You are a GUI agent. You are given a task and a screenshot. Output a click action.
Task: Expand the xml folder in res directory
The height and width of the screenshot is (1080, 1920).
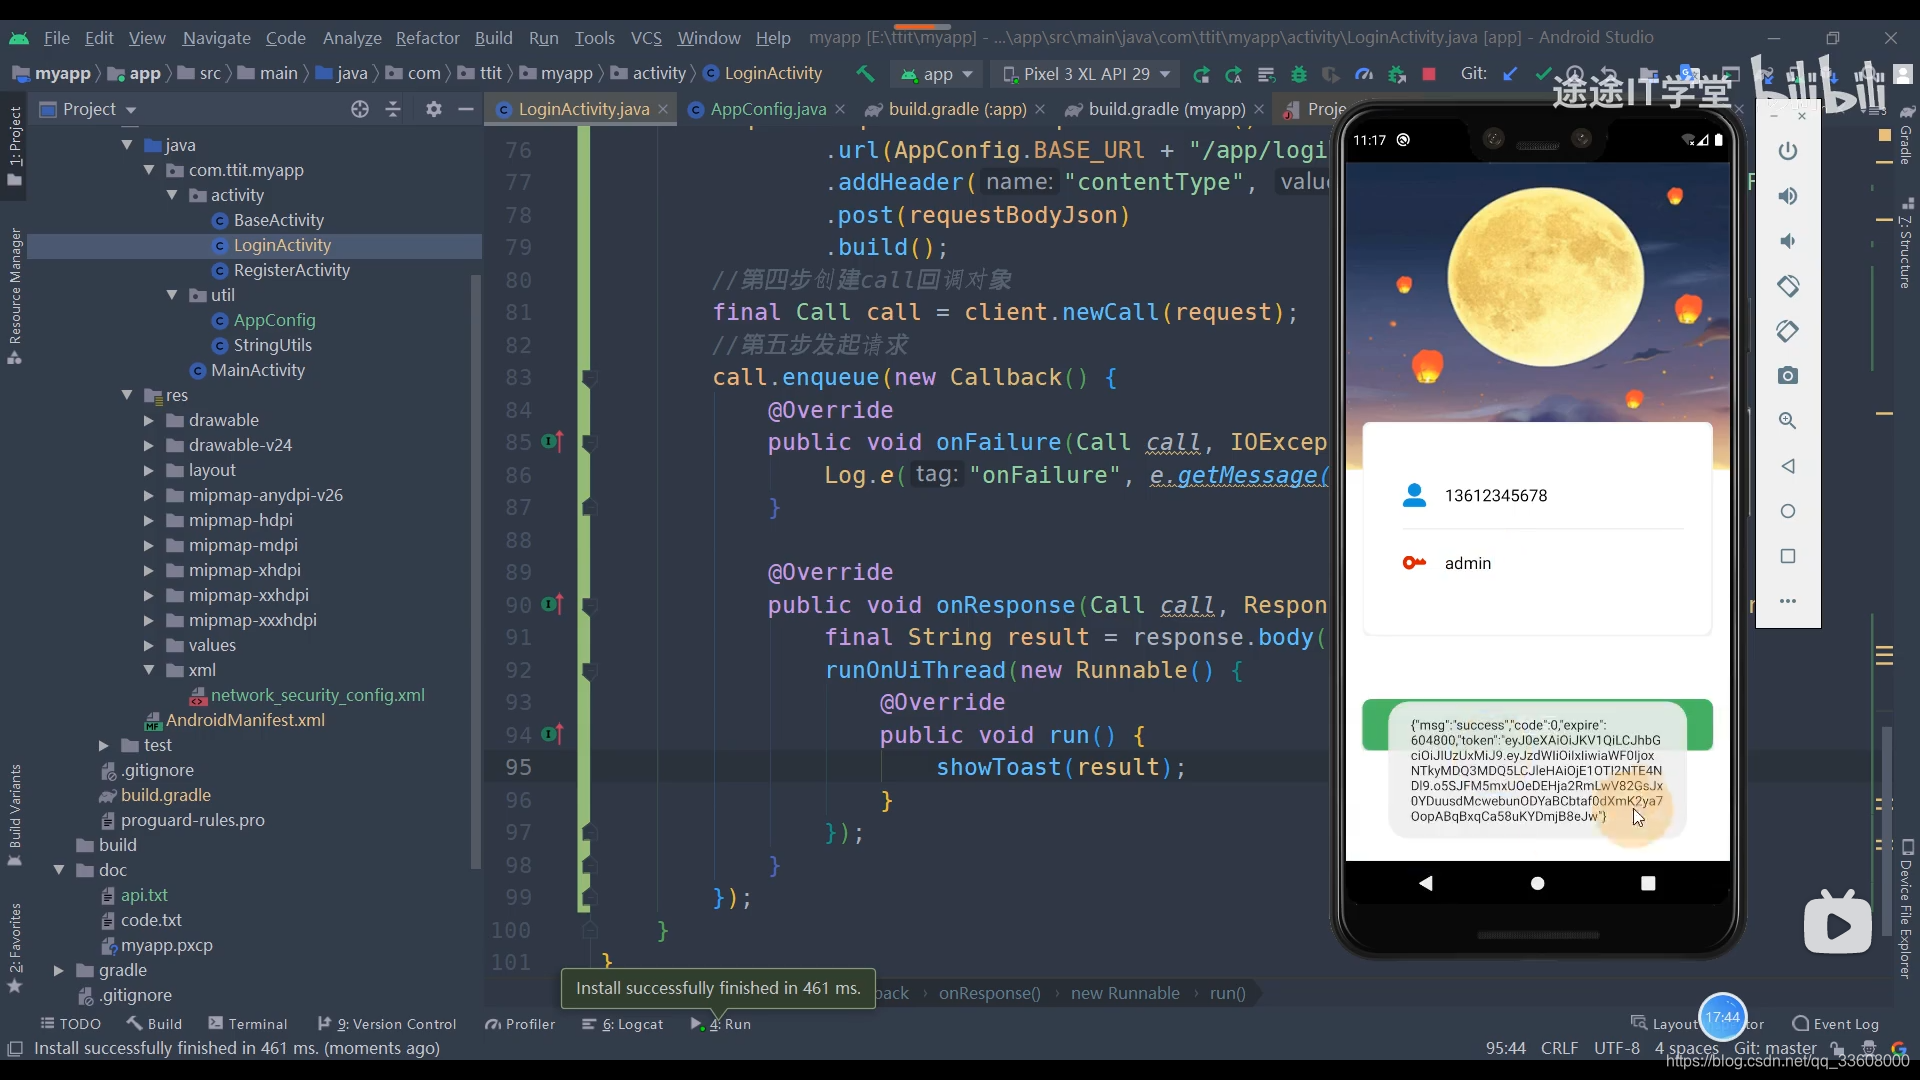click(x=150, y=670)
